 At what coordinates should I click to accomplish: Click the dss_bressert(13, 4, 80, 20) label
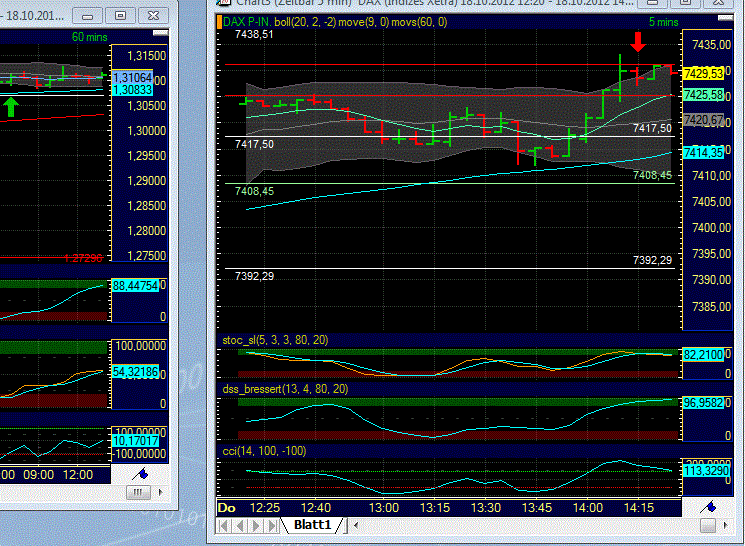pos(285,389)
